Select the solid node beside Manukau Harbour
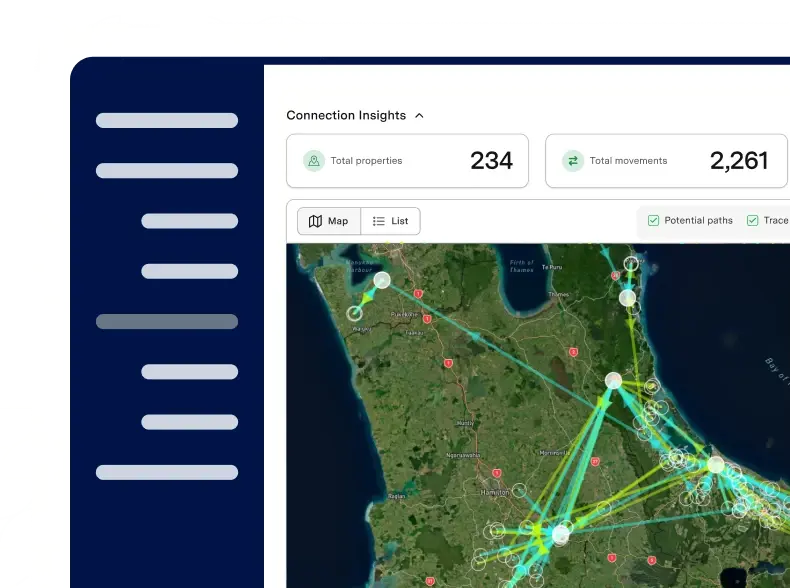This screenshot has width=790, height=588. [x=381, y=279]
